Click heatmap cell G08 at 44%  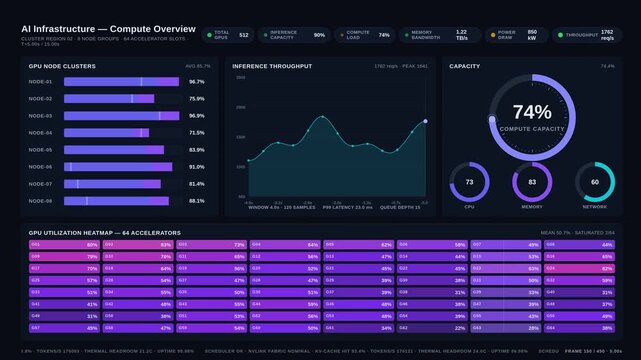pos(579,245)
